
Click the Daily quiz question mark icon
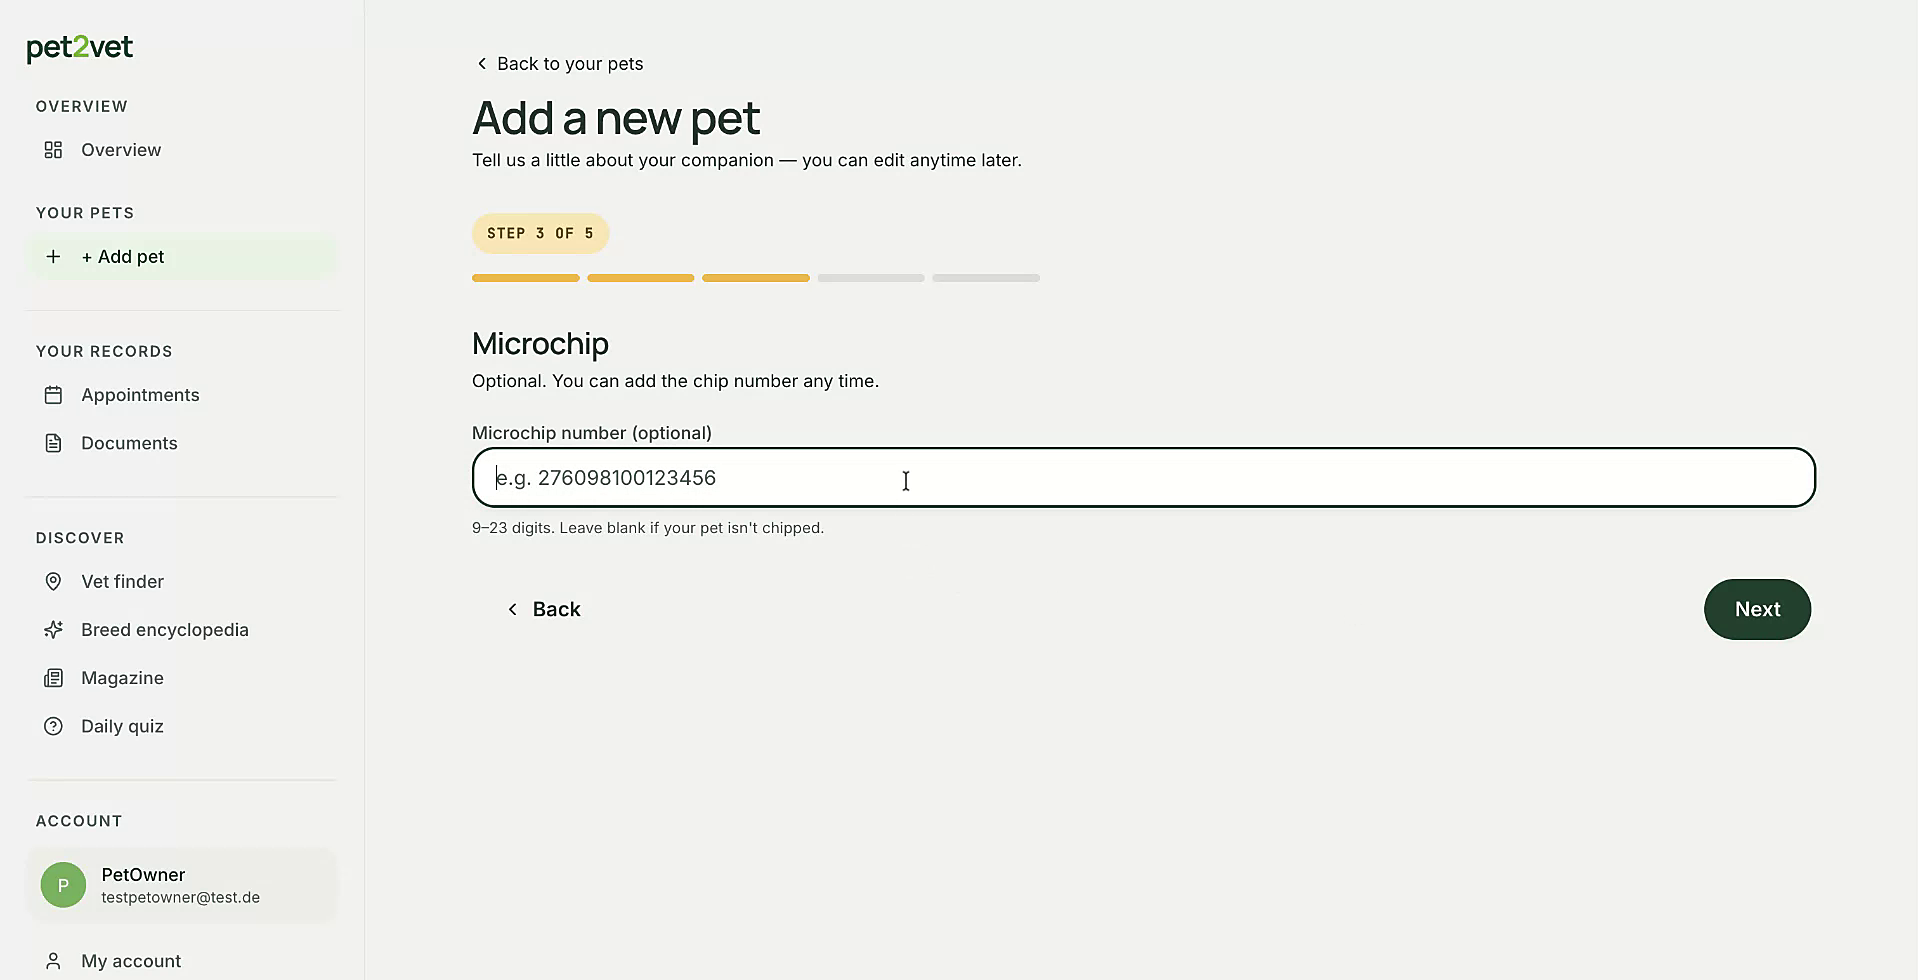coord(53,726)
